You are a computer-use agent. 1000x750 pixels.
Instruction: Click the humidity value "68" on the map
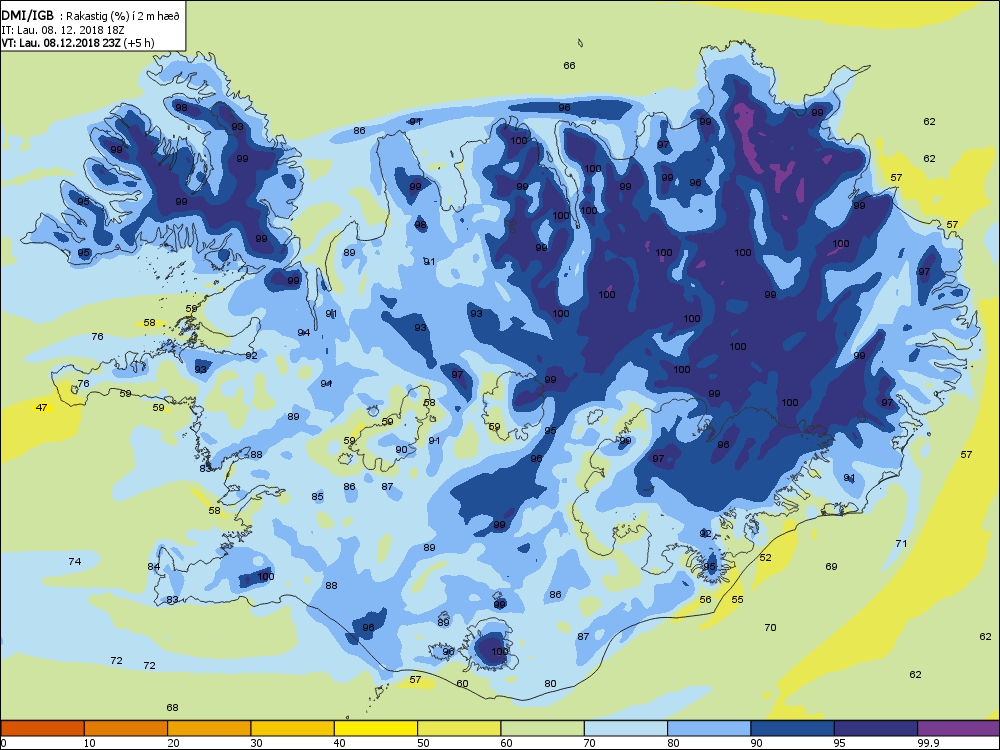172,707
